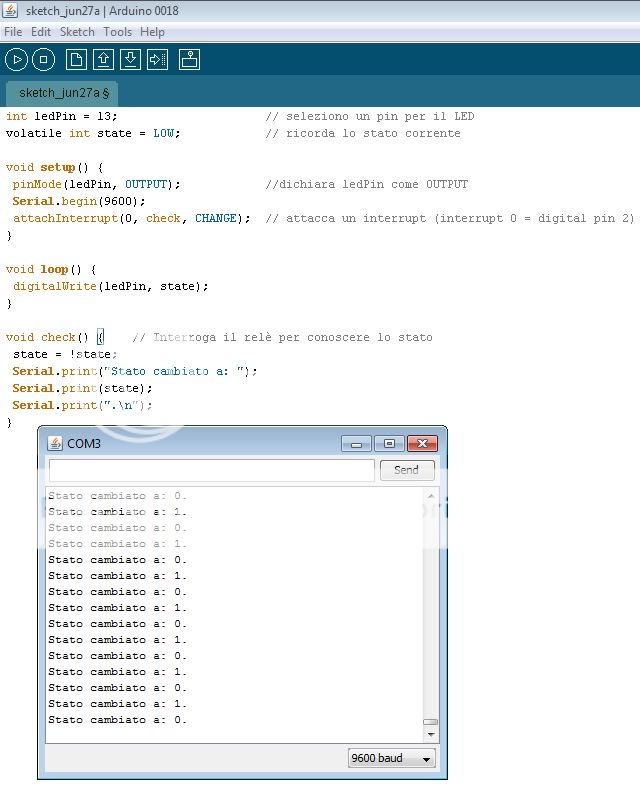
Task: Click the 'Serial.begin(9600);' line
Action: [79, 201]
